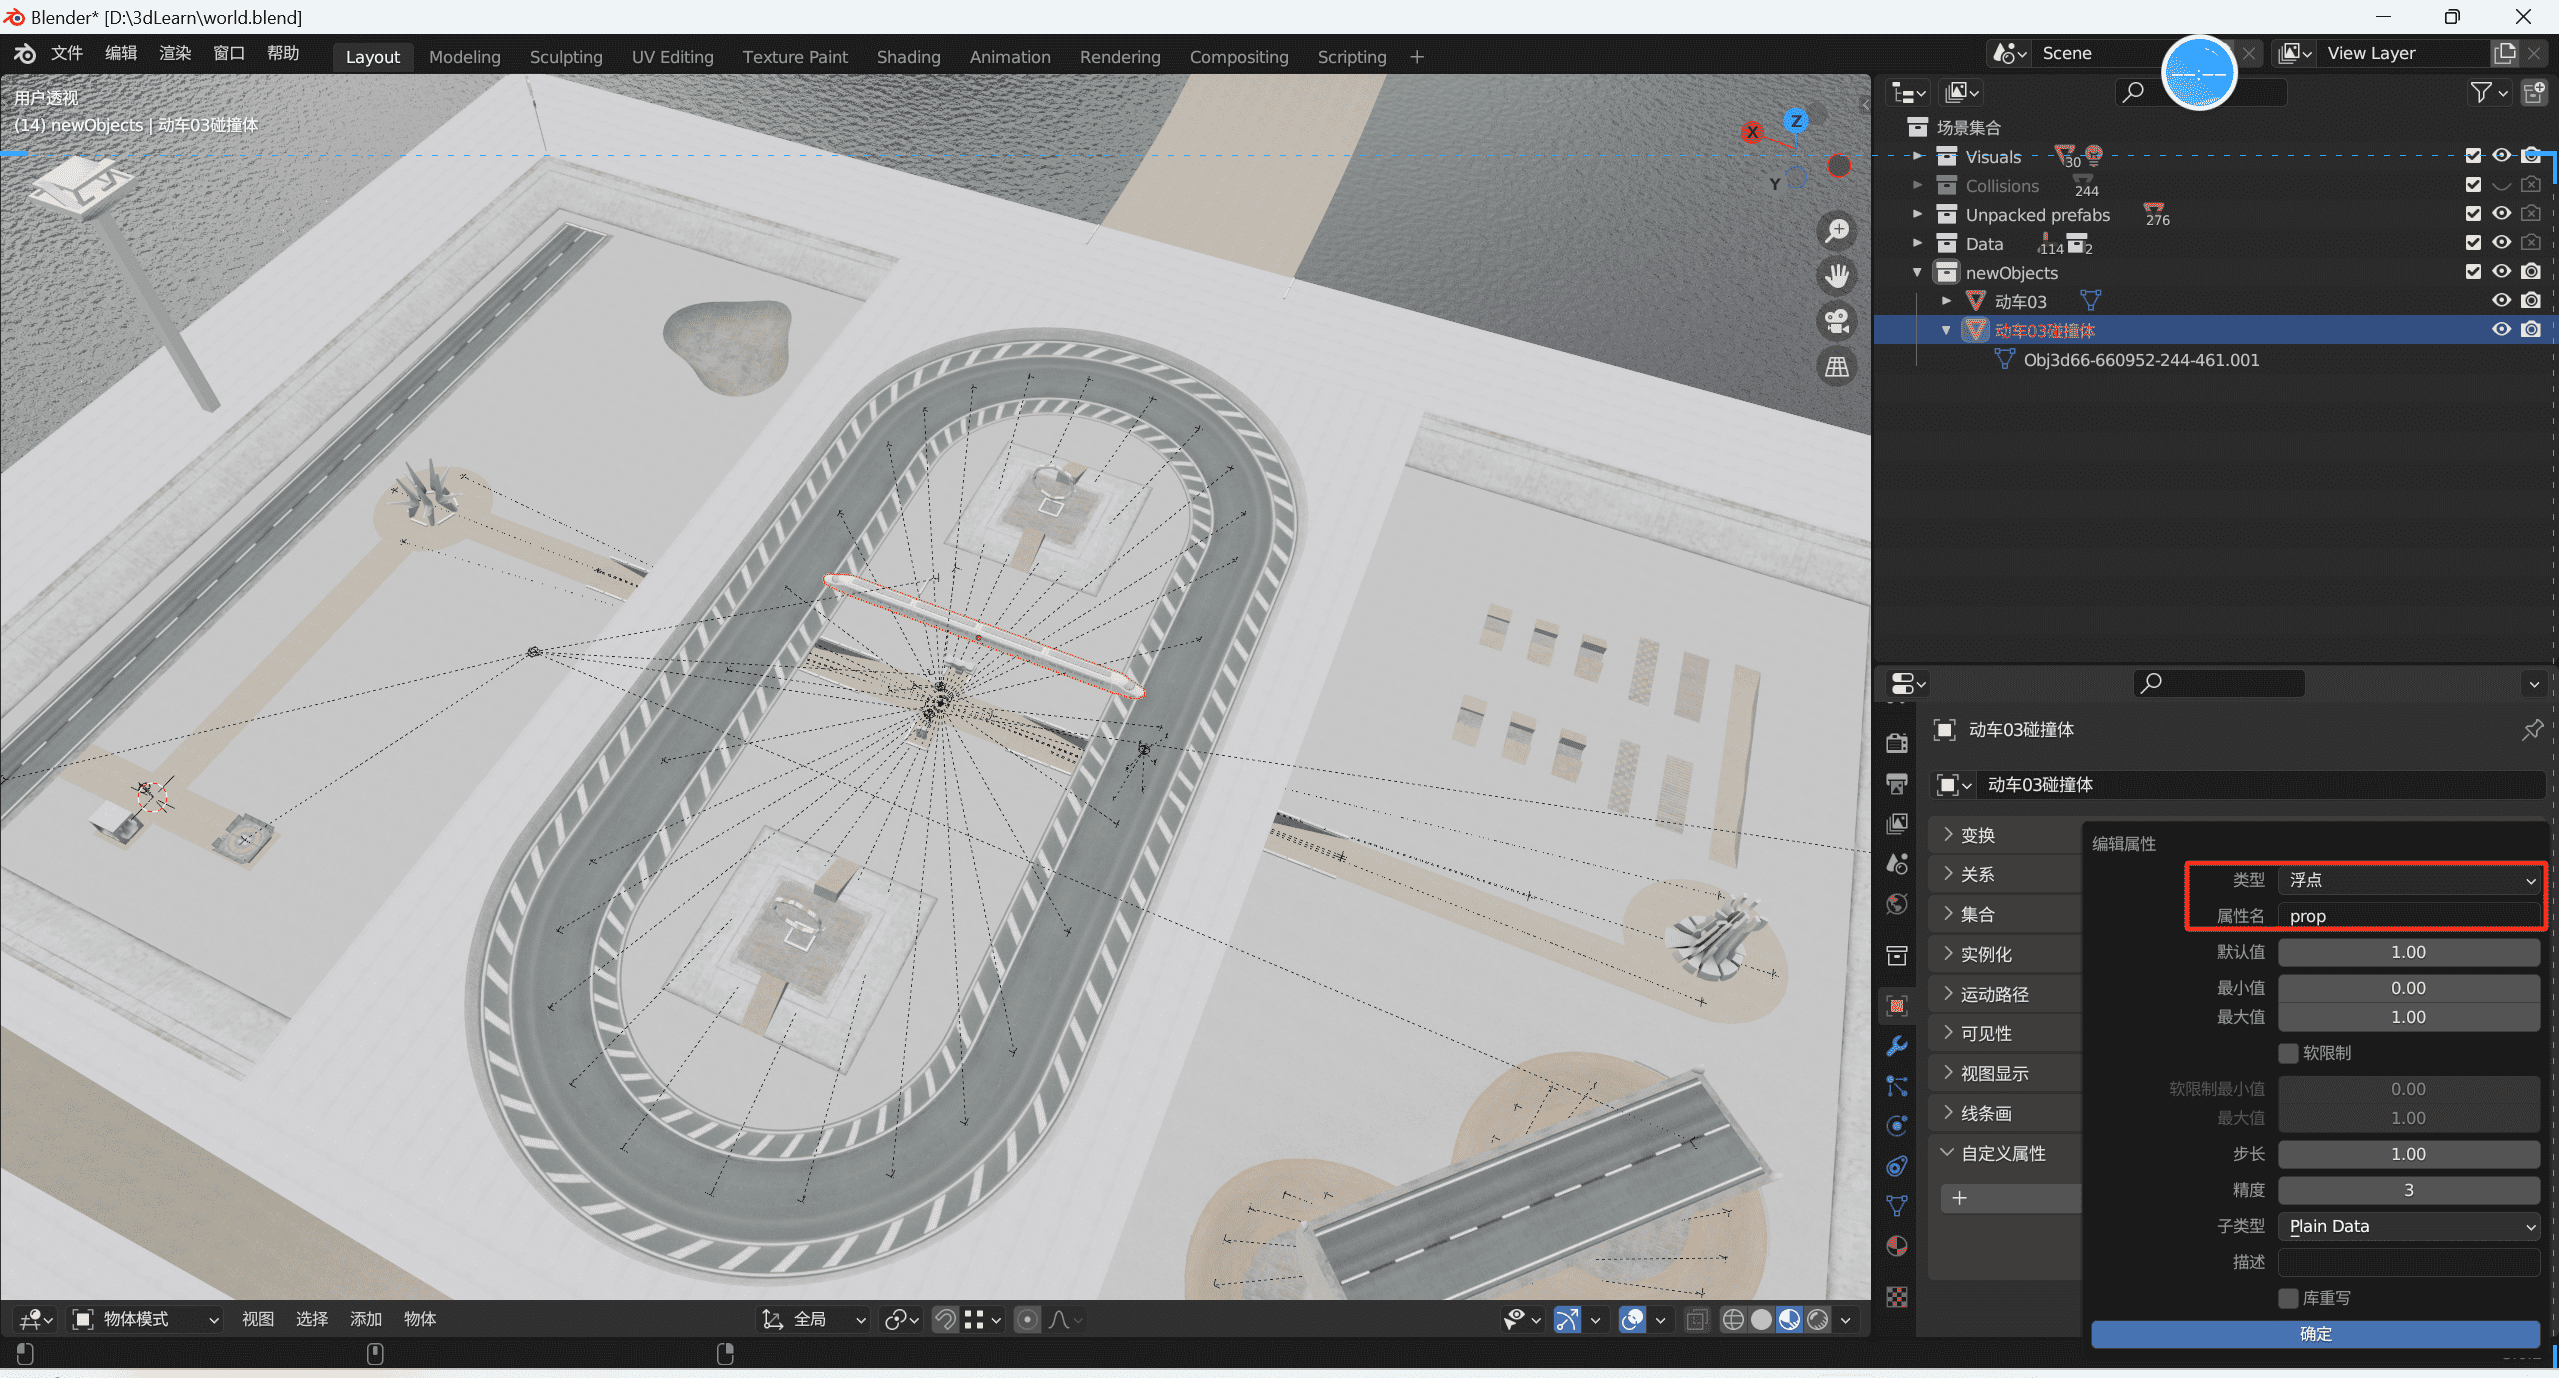Toggle show gizmo button
Viewport: 2559px width, 1378px height.
pyautogui.click(x=1567, y=1320)
